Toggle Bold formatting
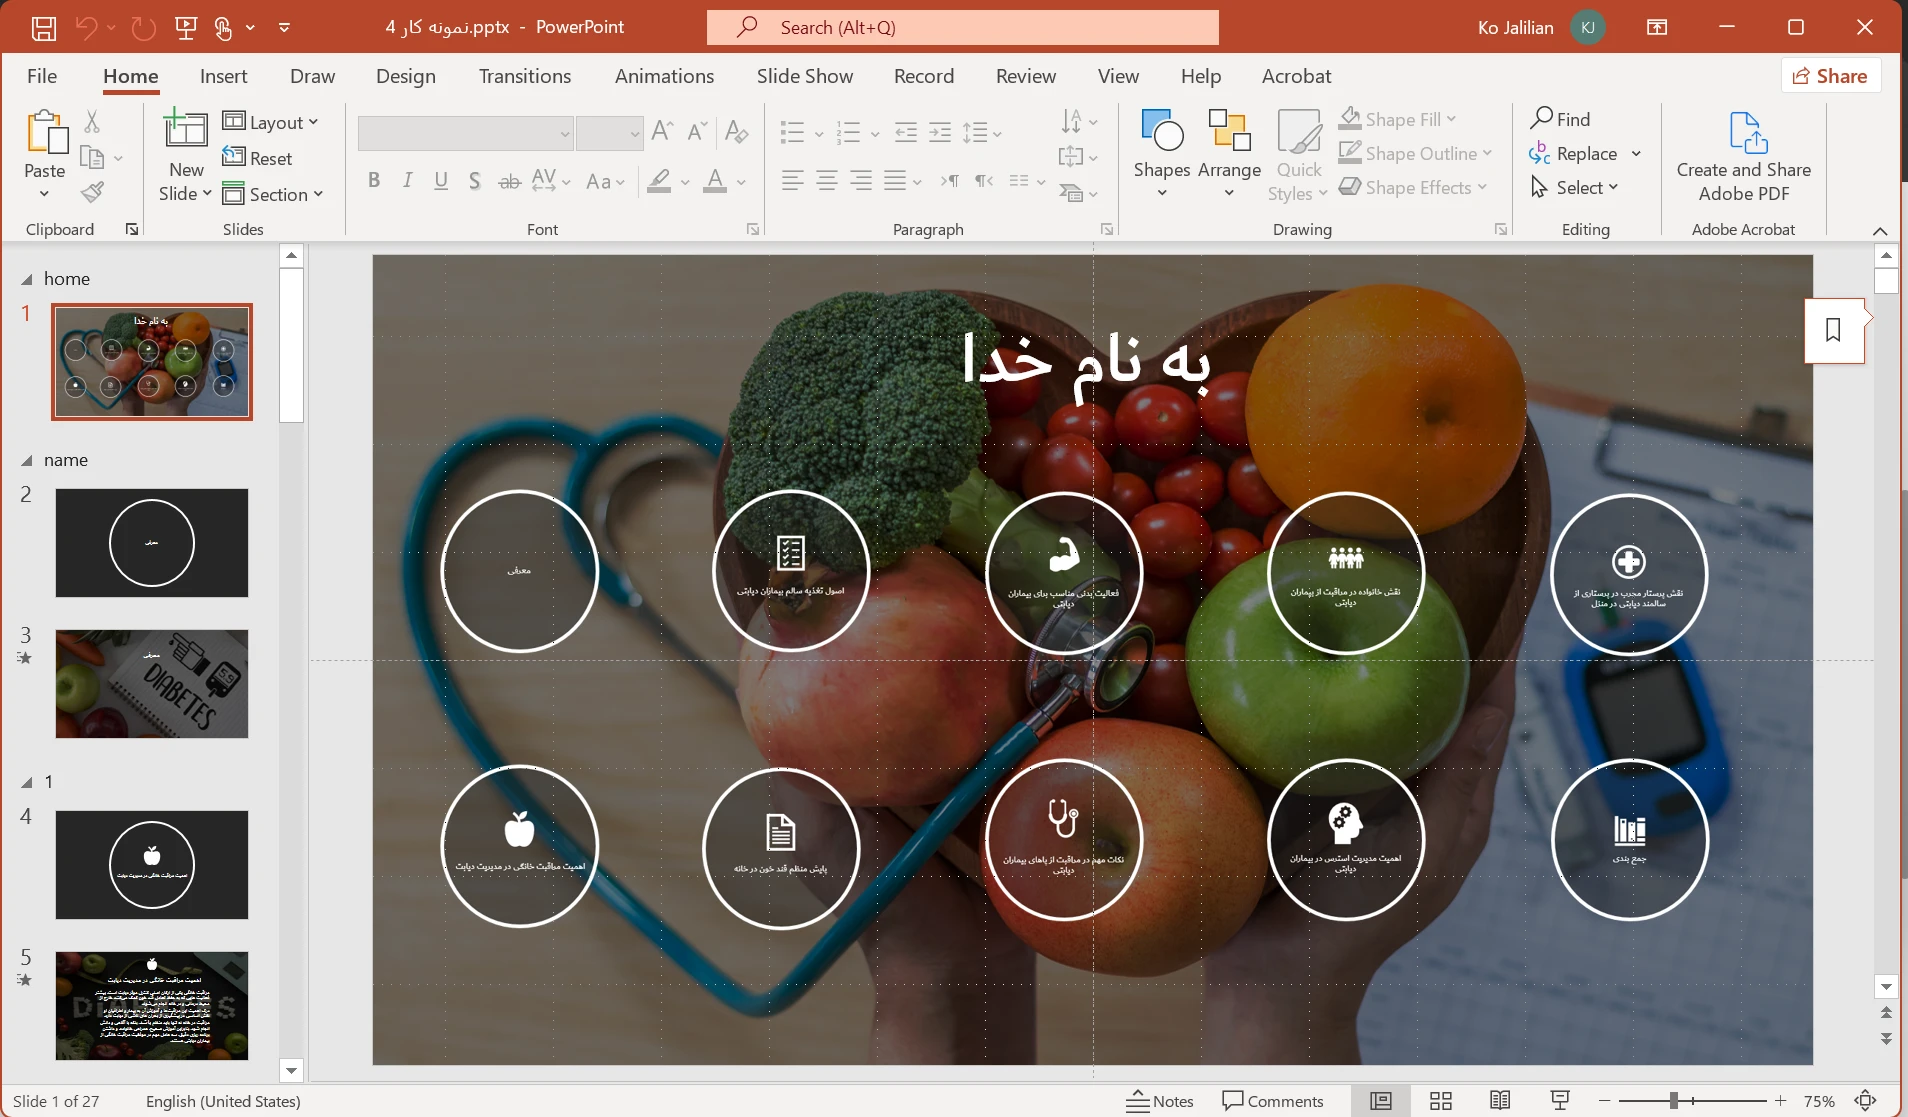Screen dimensions: 1908x1117 [374, 181]
